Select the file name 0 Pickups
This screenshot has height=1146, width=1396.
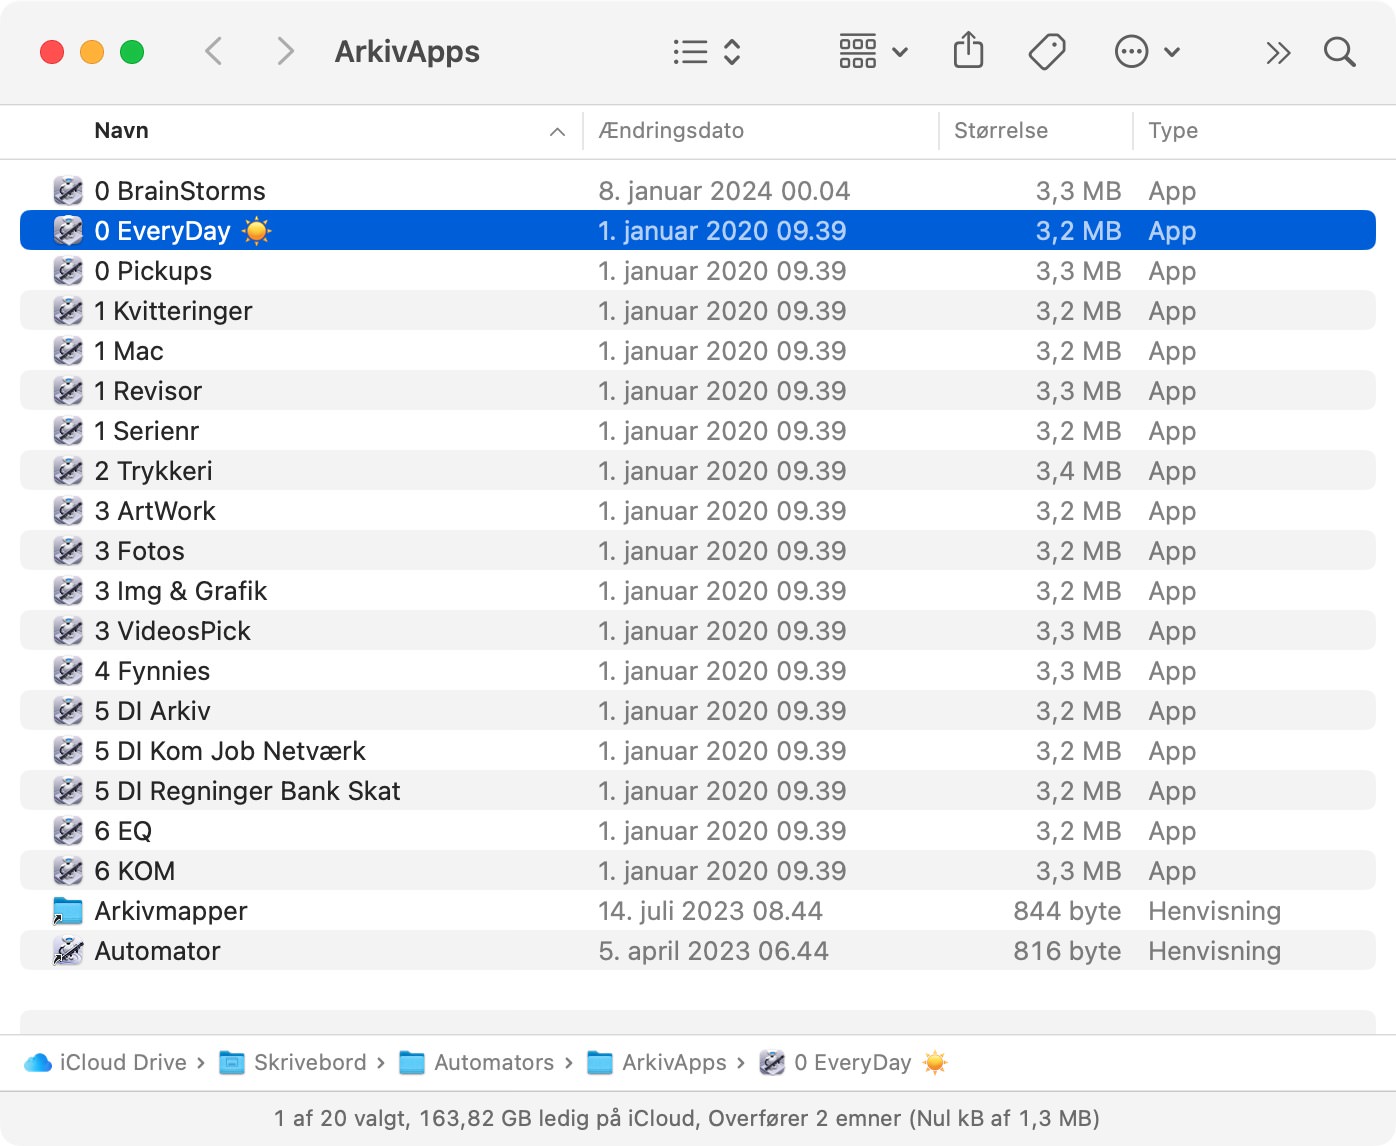pos(153,271)
